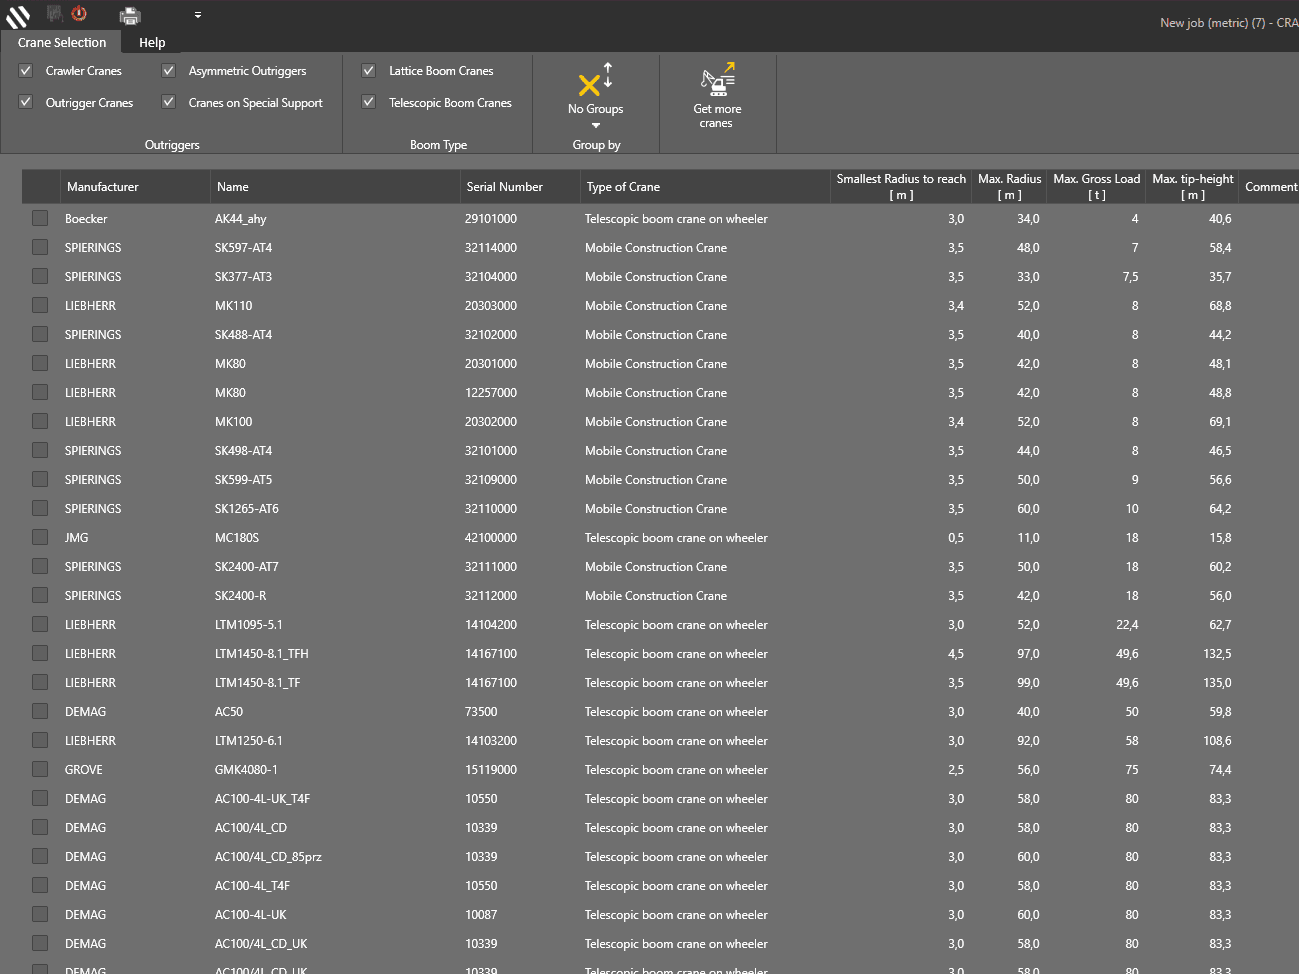Click the striped application logo icon
The width and height of the screenshot is (1299, 974).
[18, 16]
